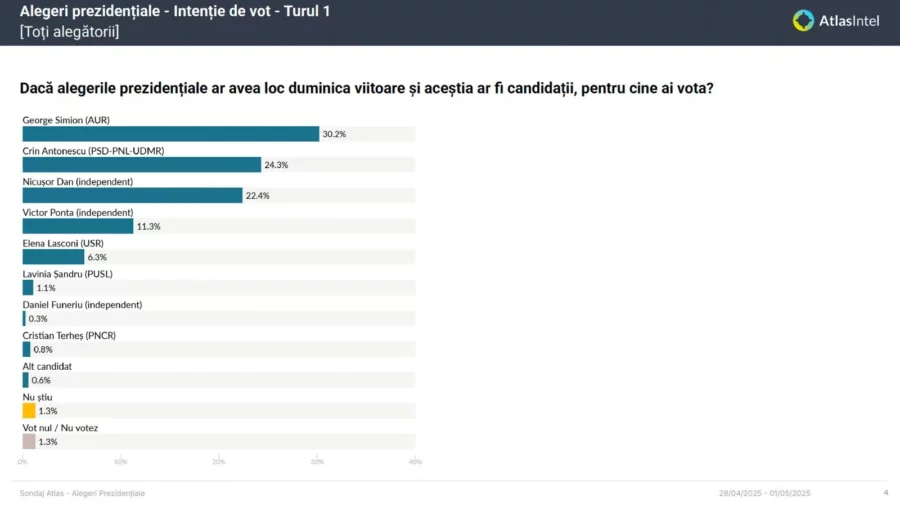Click the AtlasIntel brand name text
Viewport: 900px width, 506px height.
[849, 21]
